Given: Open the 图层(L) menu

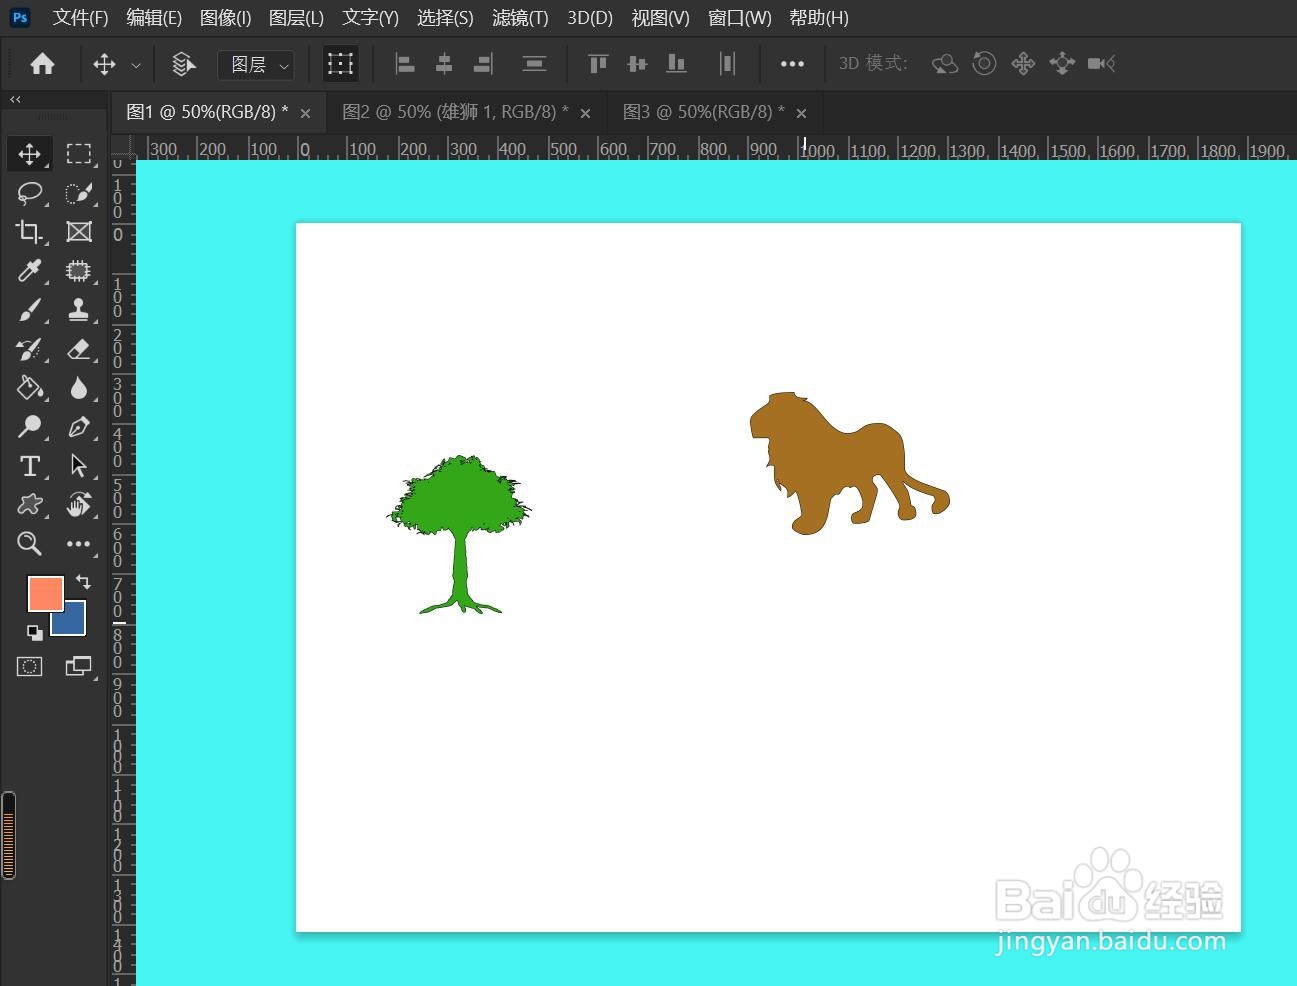Looking at the screenshot, I should 296,18.
